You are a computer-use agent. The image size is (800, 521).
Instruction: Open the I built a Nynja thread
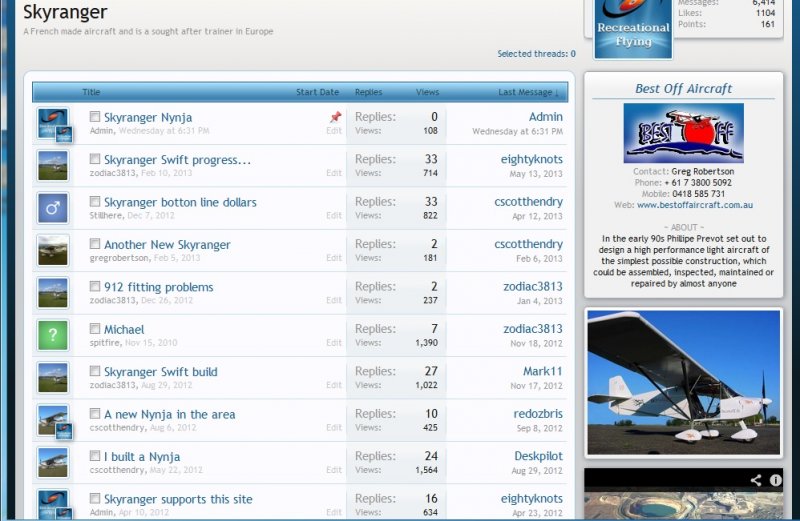(142, 456)
